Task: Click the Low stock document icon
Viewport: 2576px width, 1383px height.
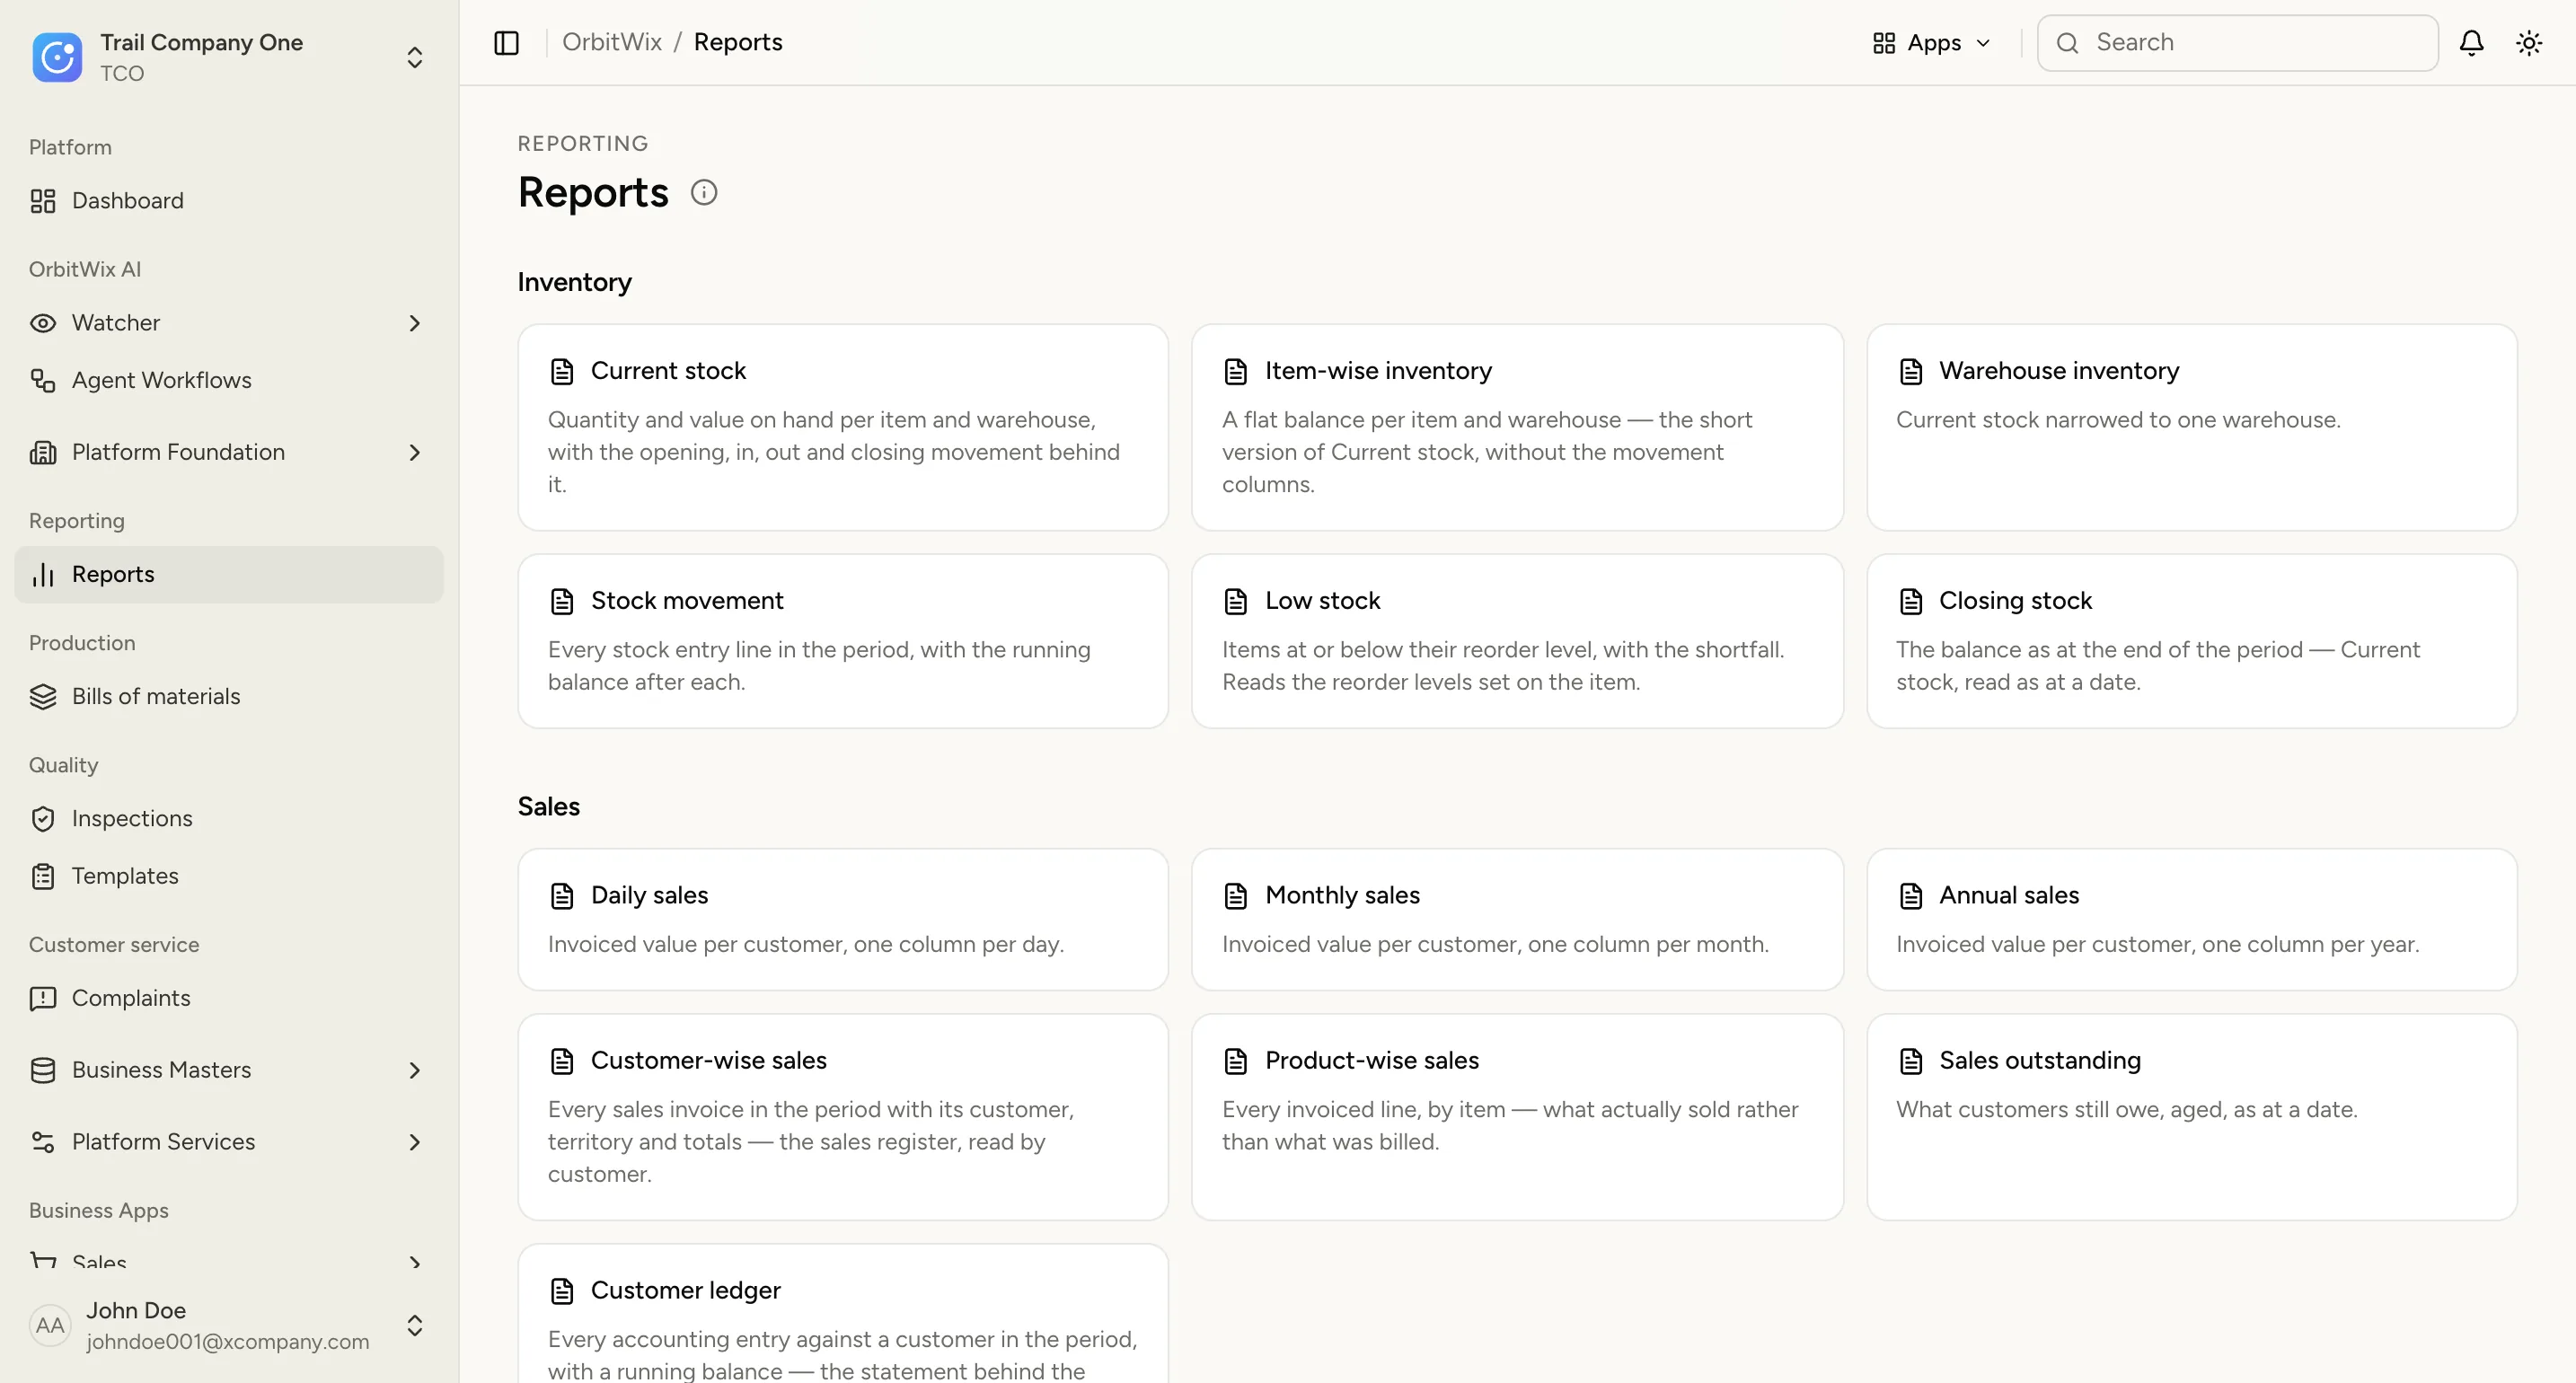Action: tap(1236, 601)
